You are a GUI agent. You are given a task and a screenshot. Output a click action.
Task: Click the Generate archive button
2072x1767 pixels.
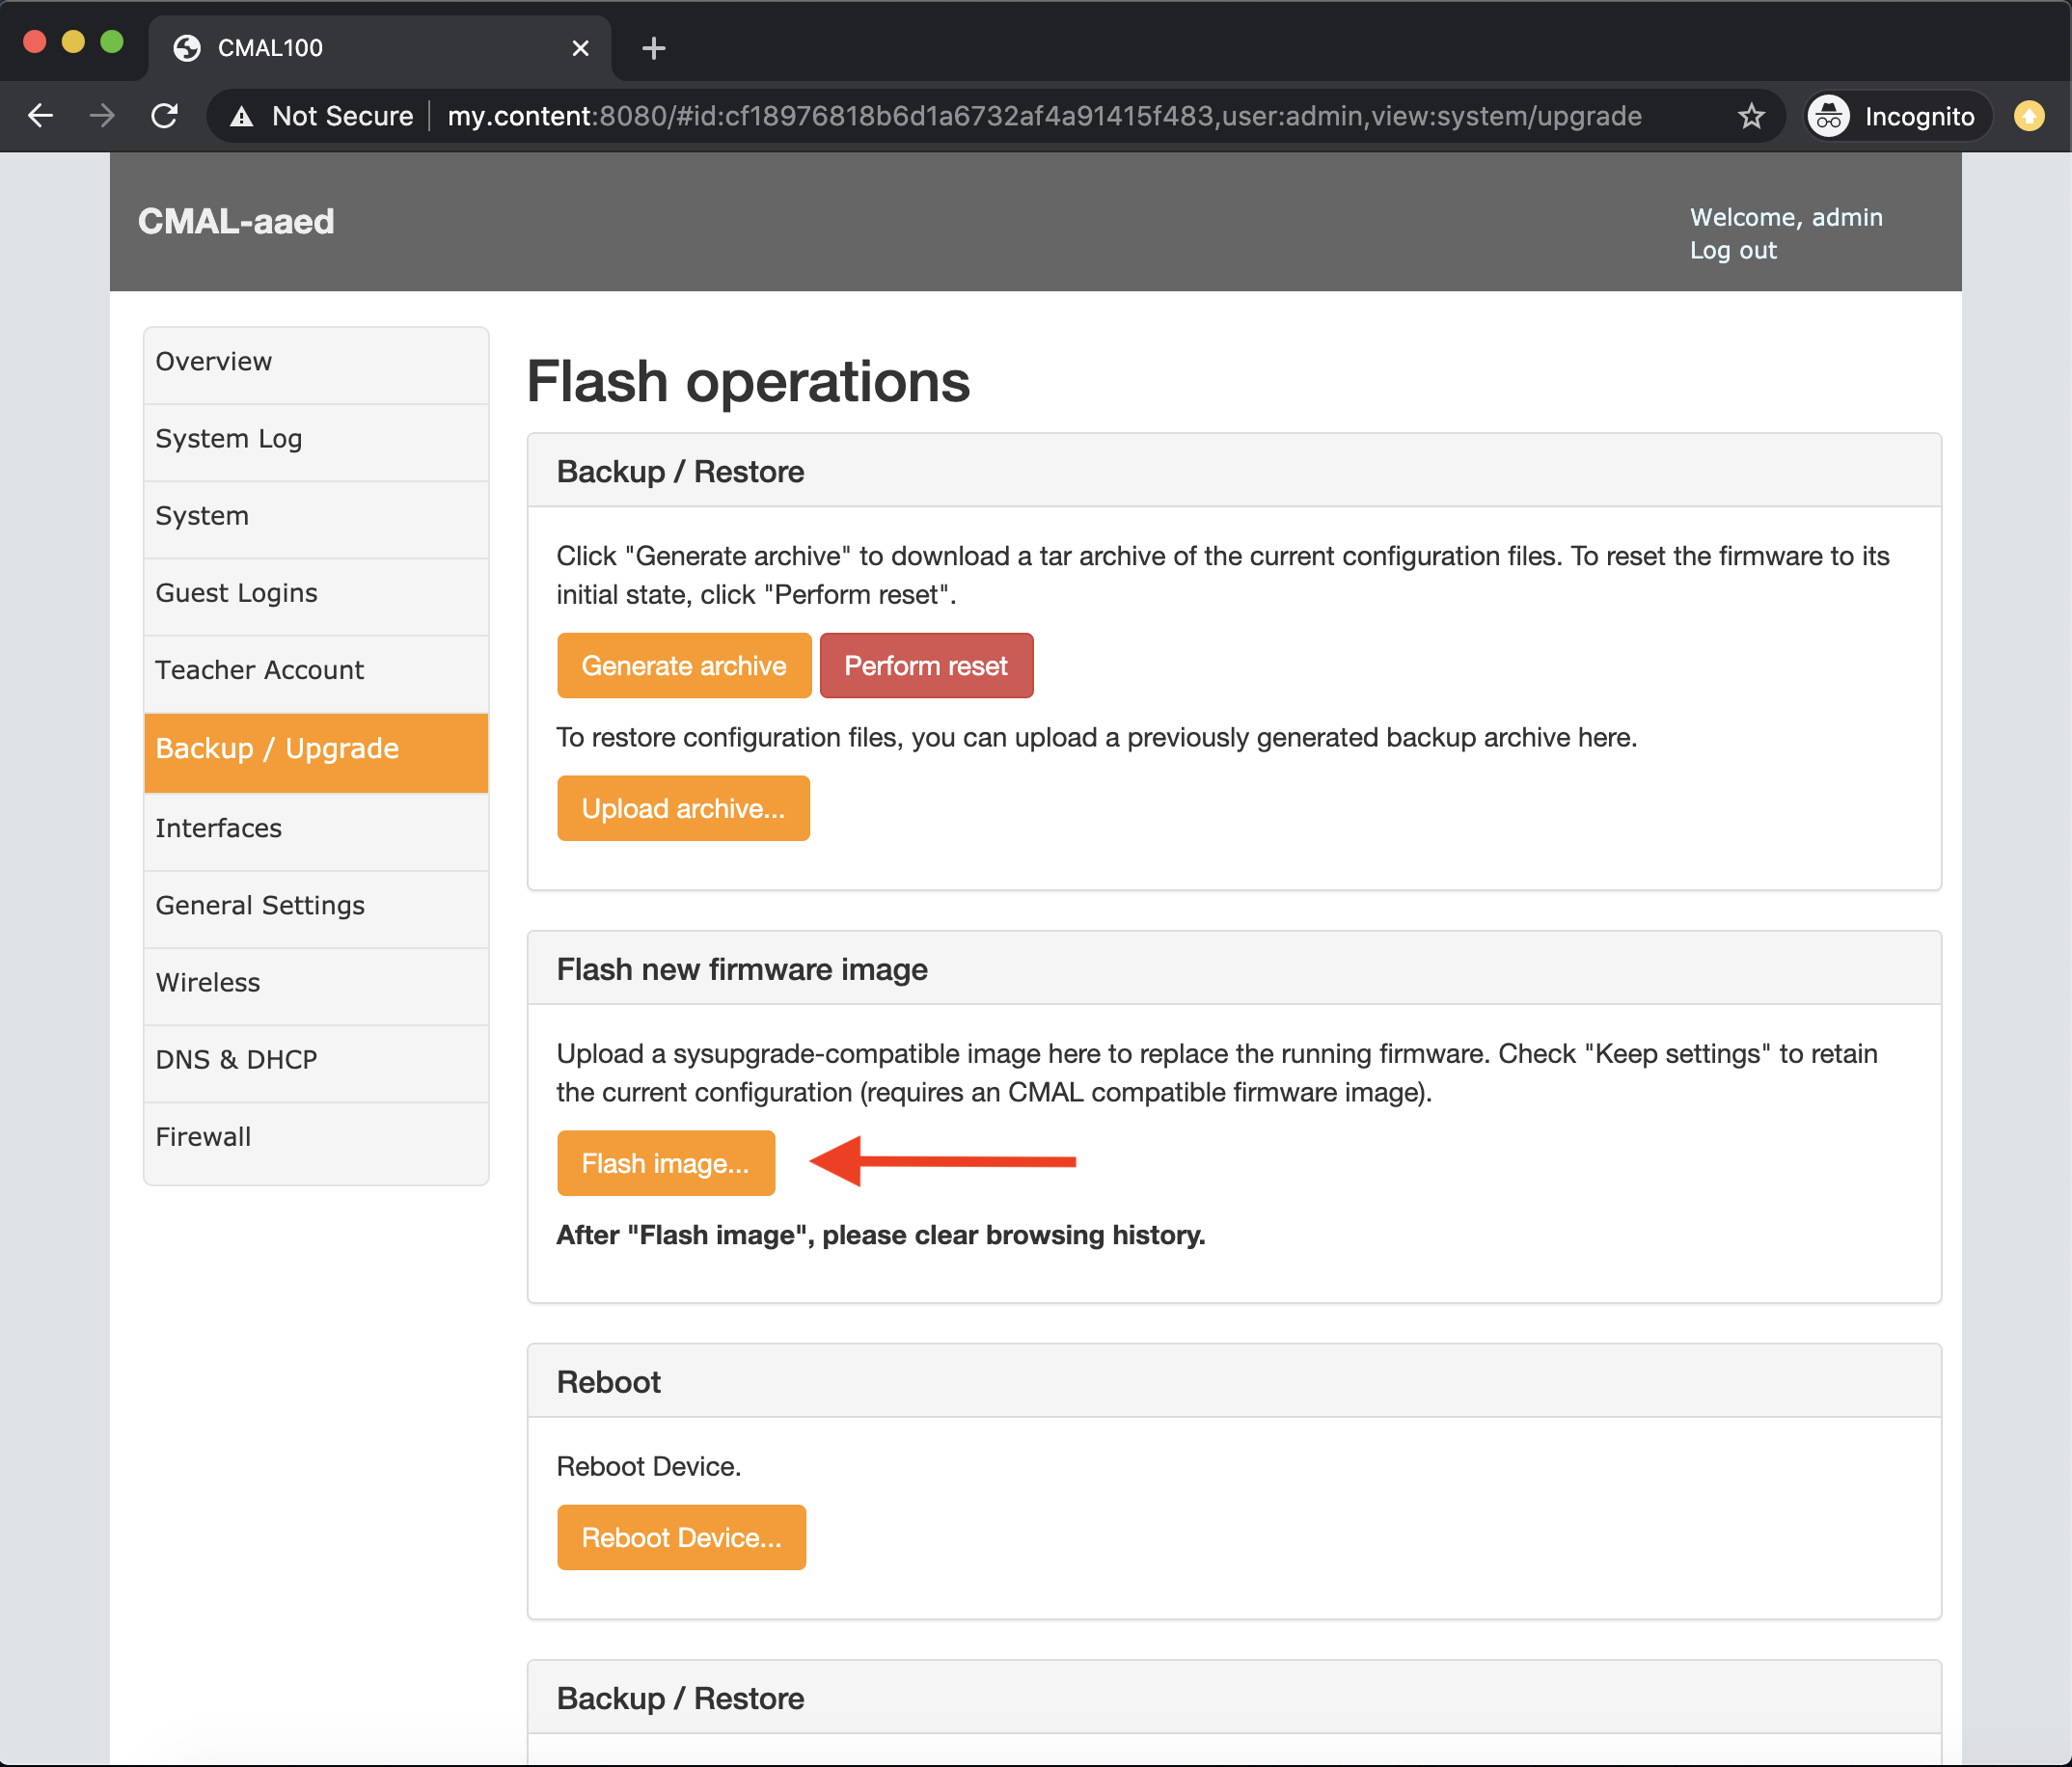[684, 666]
